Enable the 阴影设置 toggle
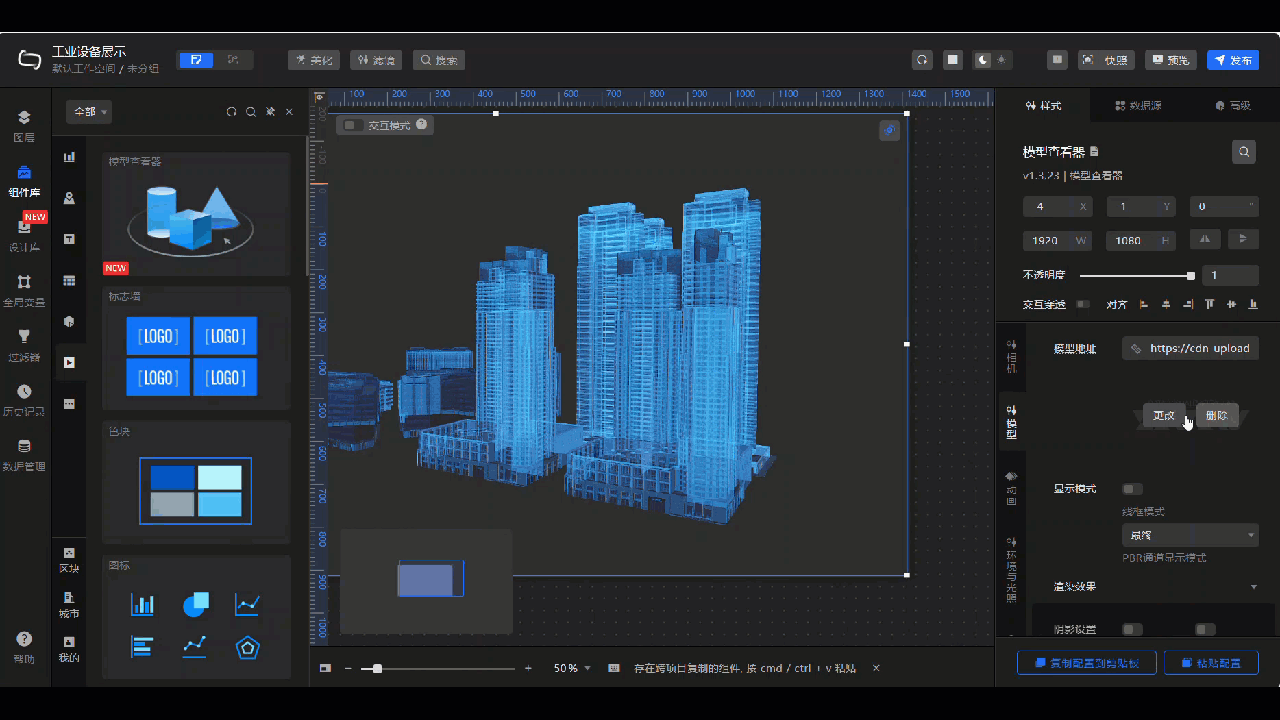 pos(1131,629)
